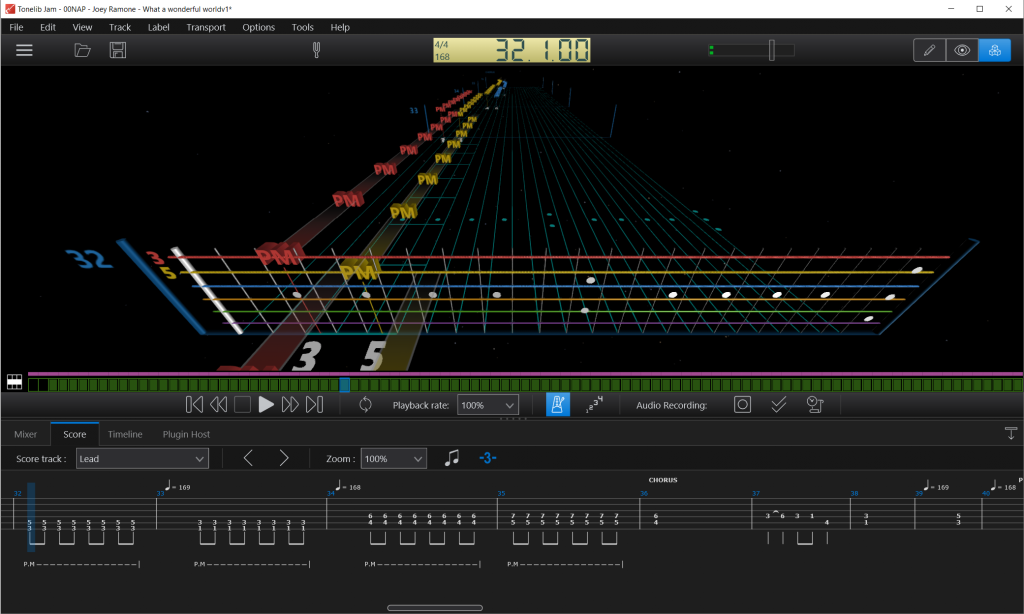
Task: Arm audio recording with record button
Action: pyautogui.click(x=741, y=405)
